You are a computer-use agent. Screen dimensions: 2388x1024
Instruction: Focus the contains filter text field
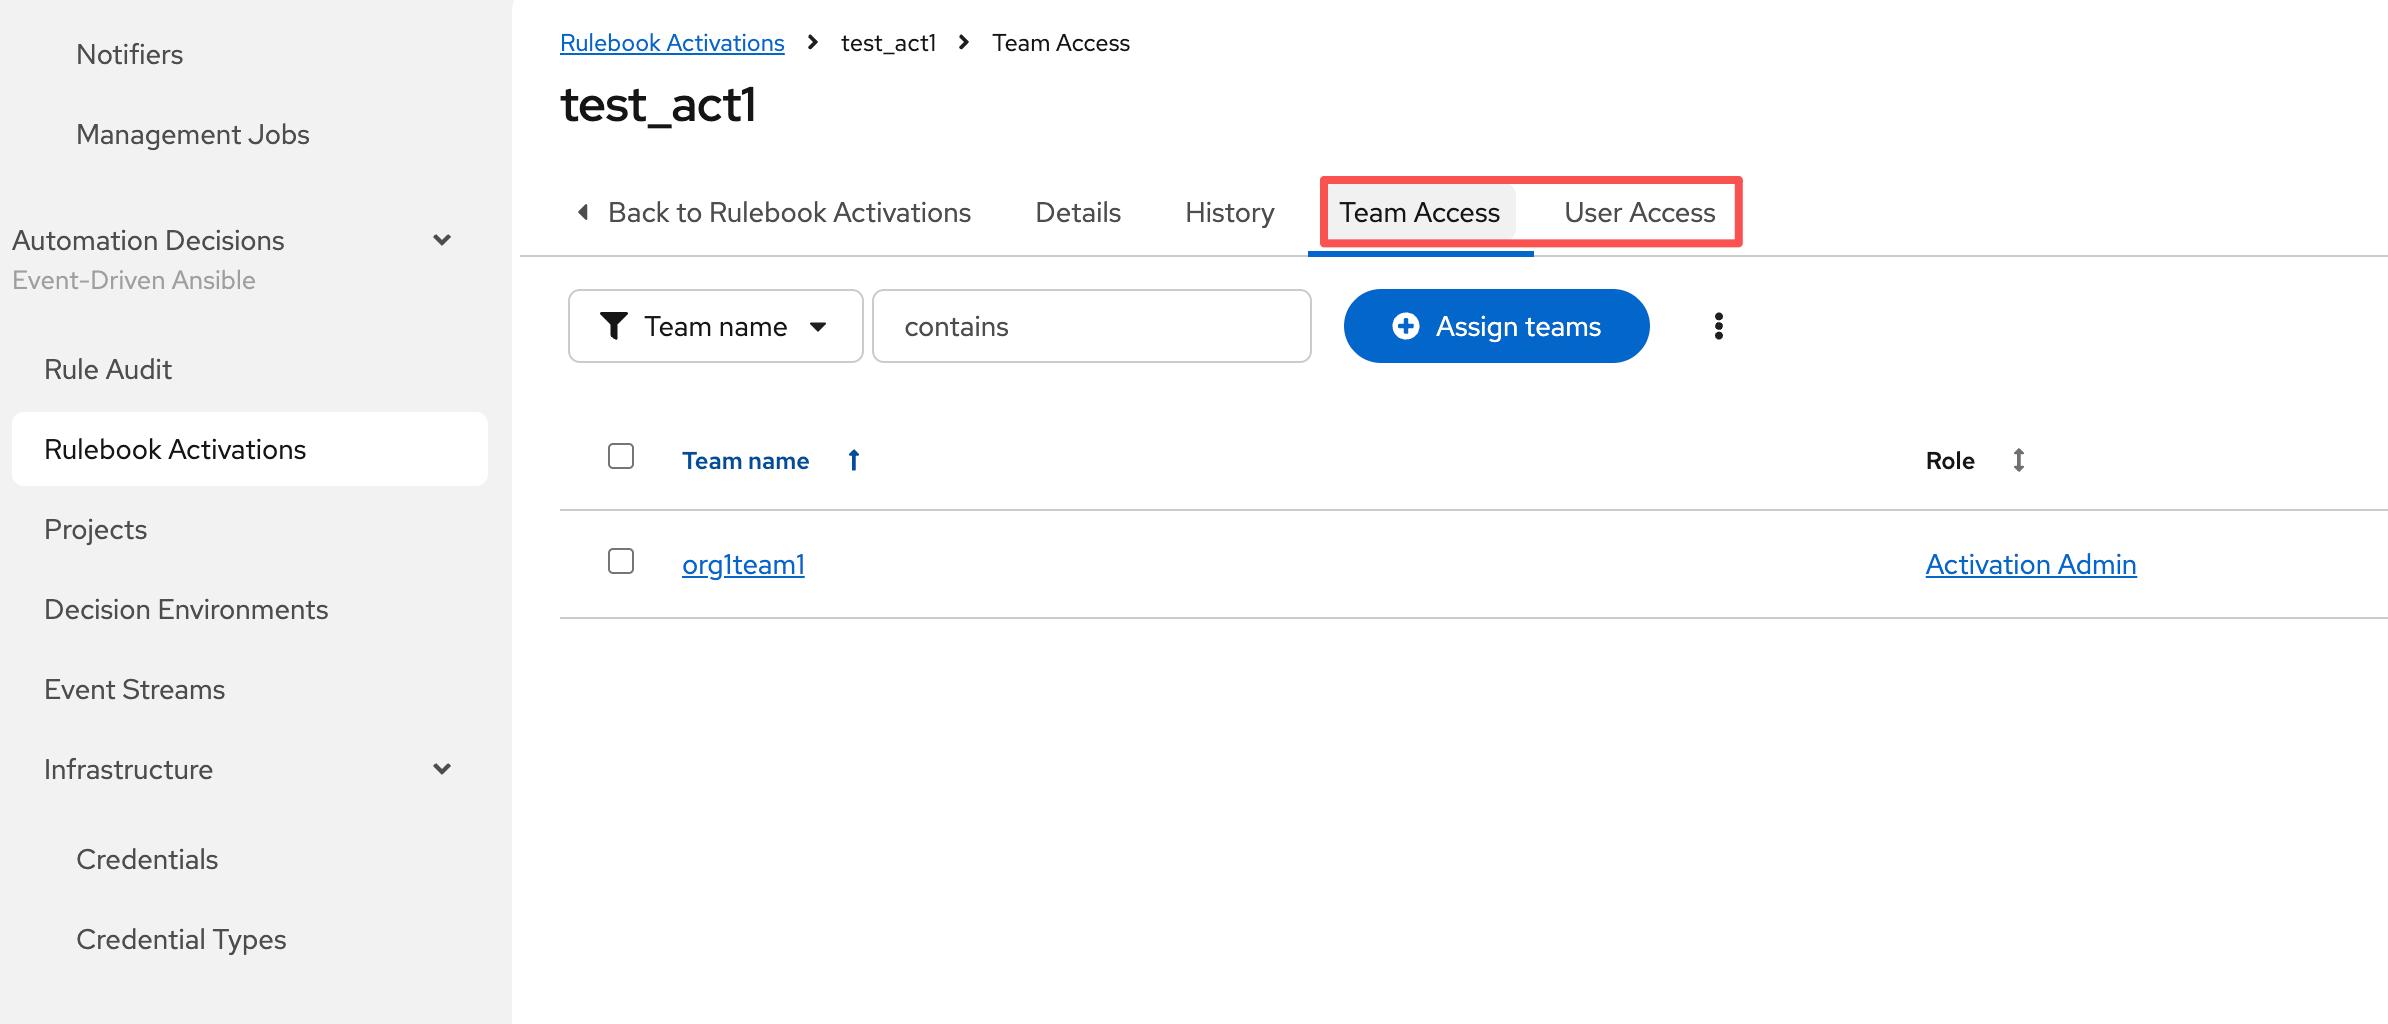1091,326
